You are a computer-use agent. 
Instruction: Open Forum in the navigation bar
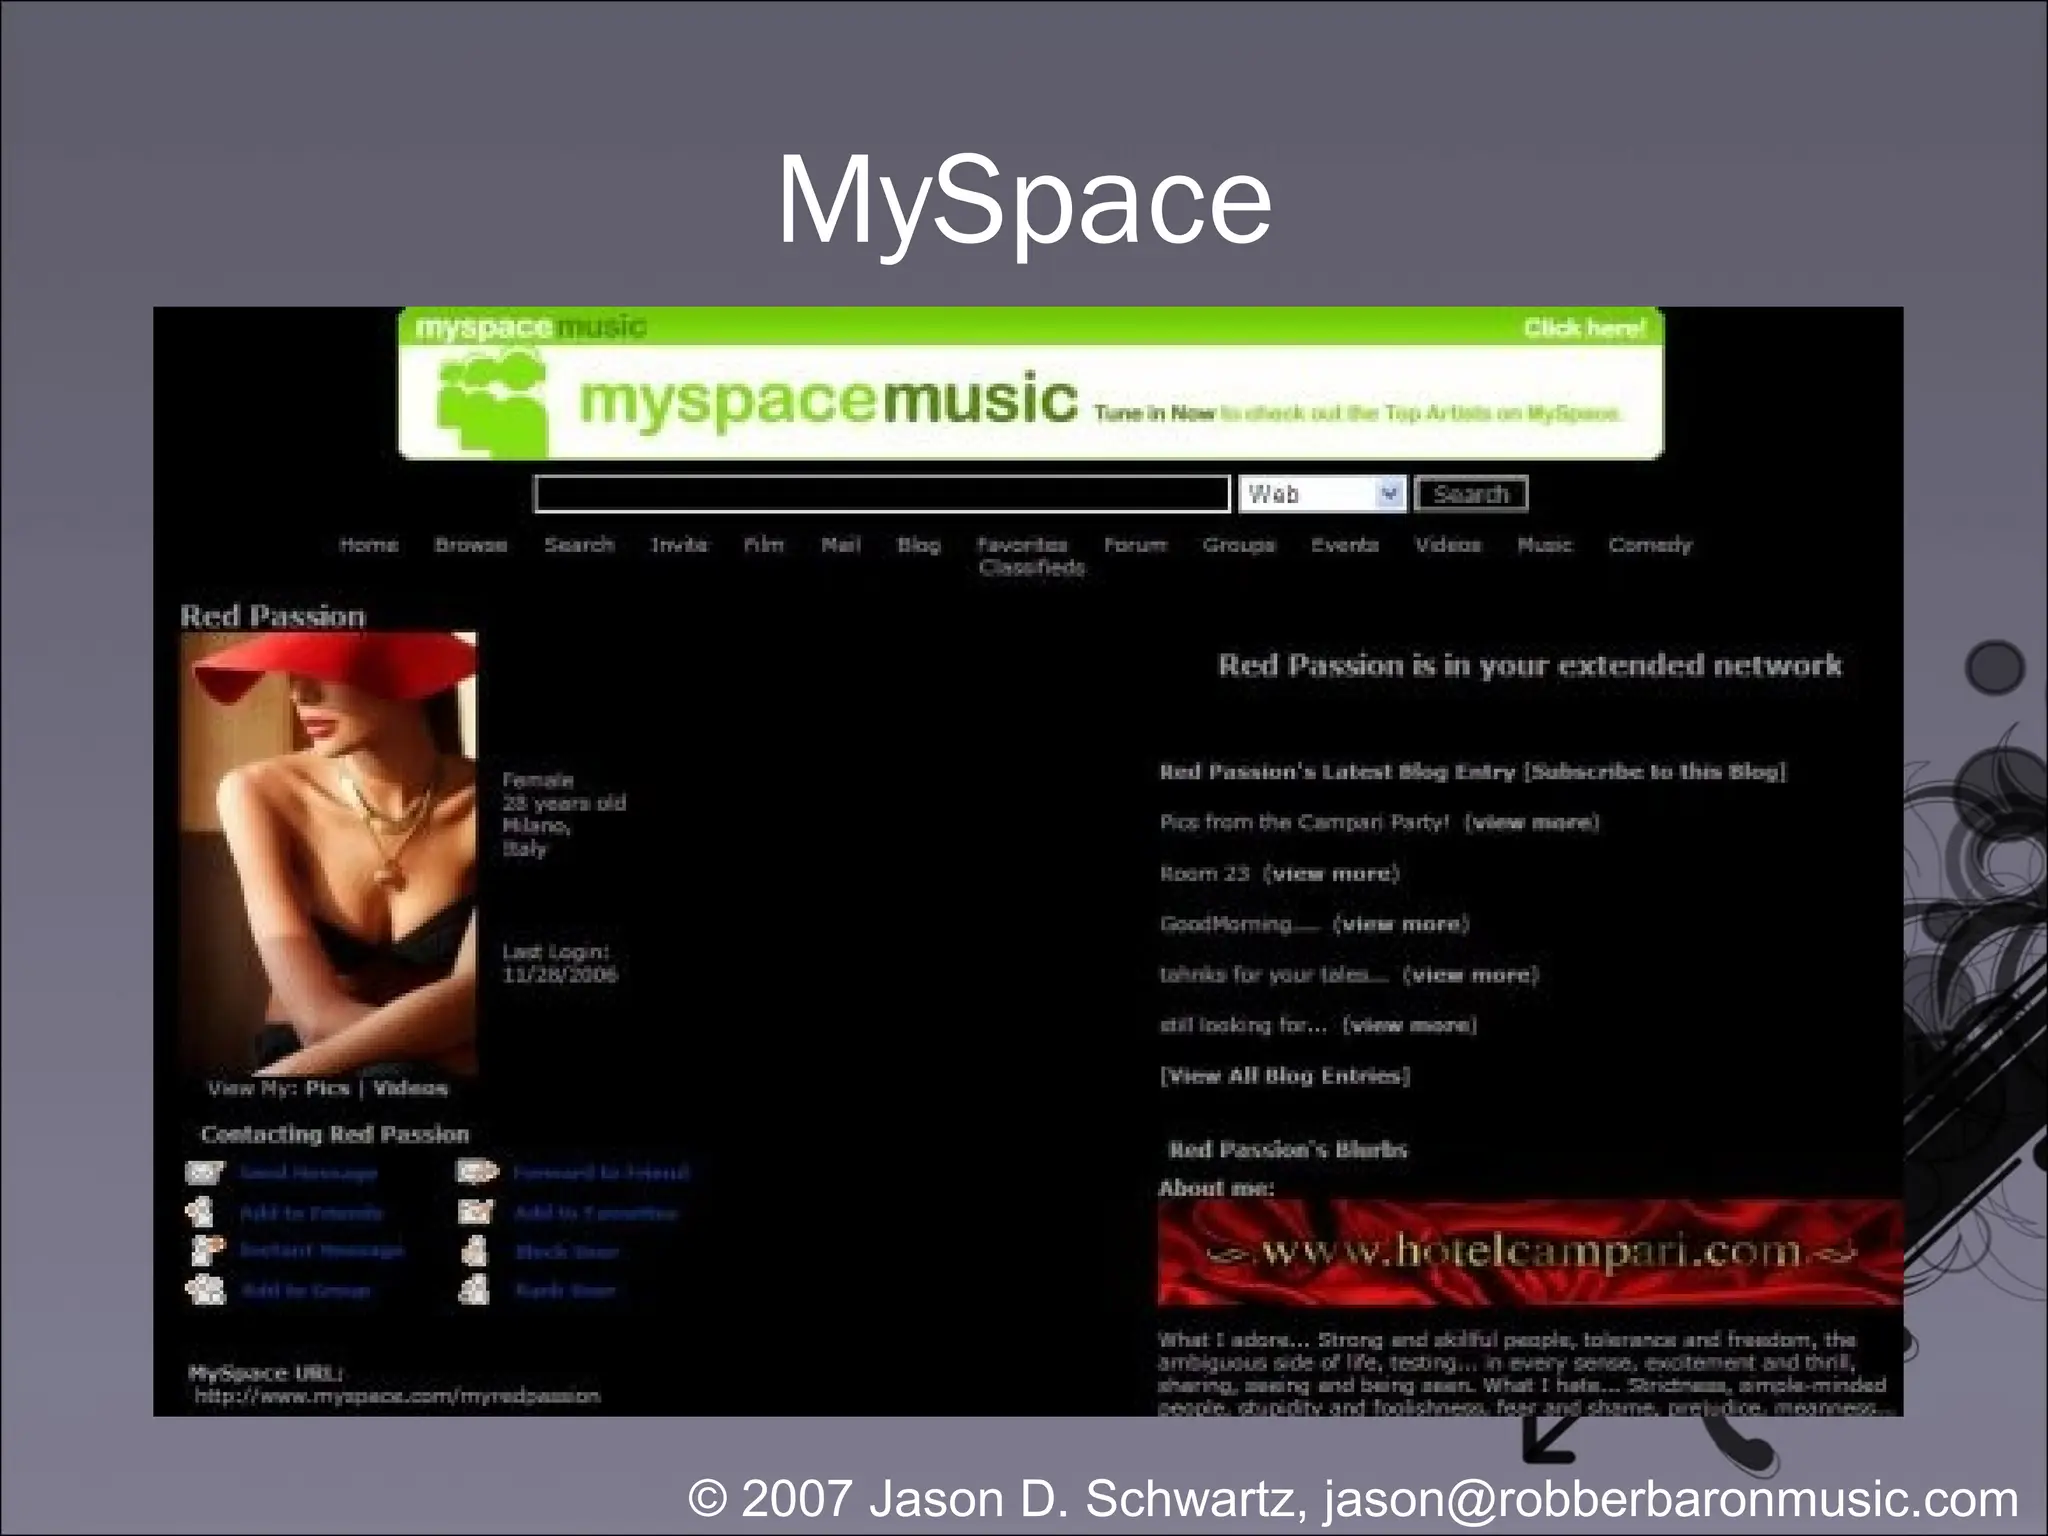pos(1135,545)
